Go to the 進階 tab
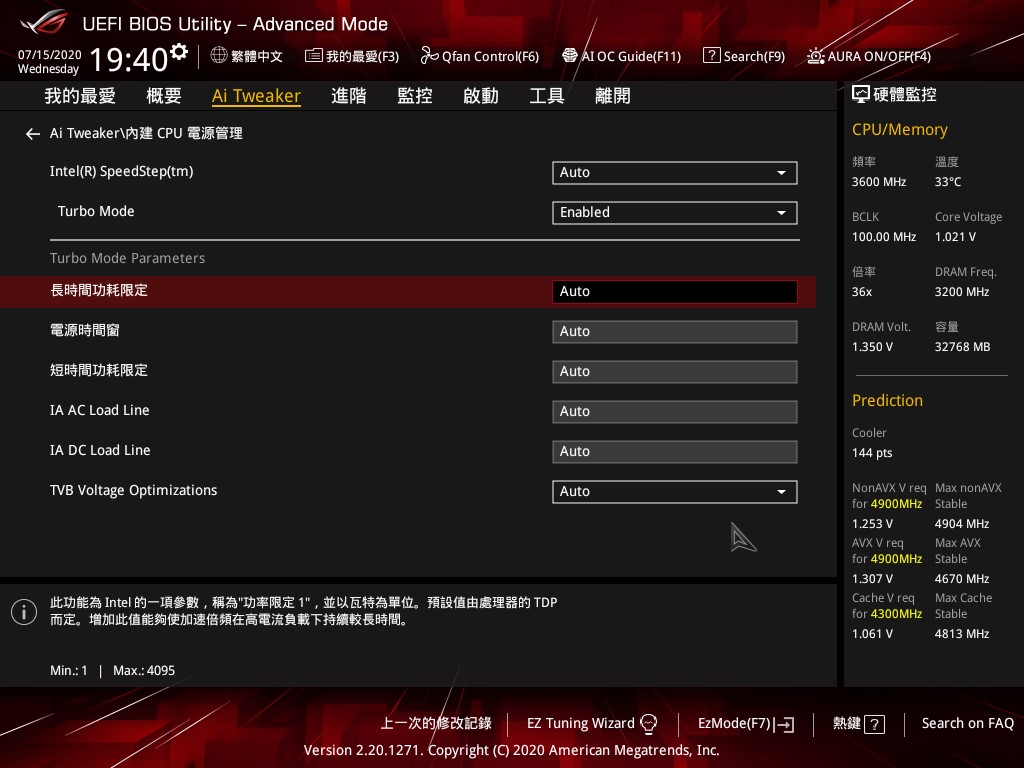The height and width of the screenshot is (768, 1024). click(349, 96)
